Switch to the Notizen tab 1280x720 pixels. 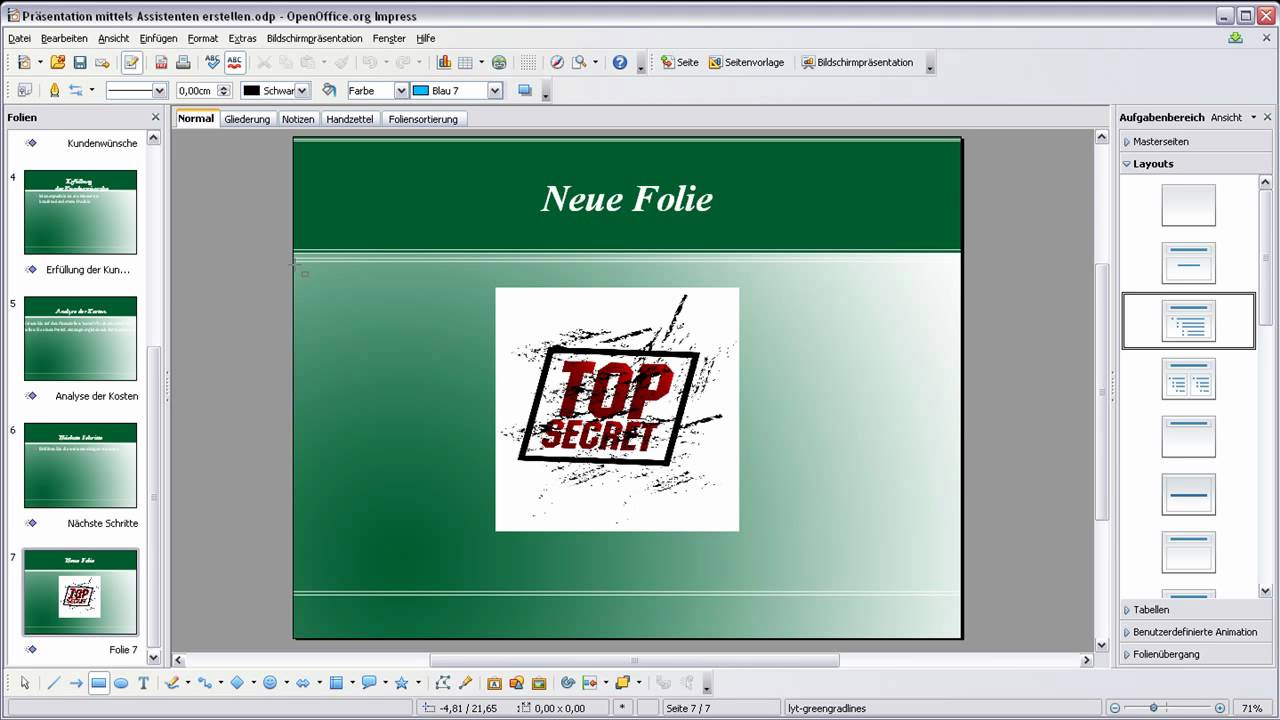[x=298, y=119]
